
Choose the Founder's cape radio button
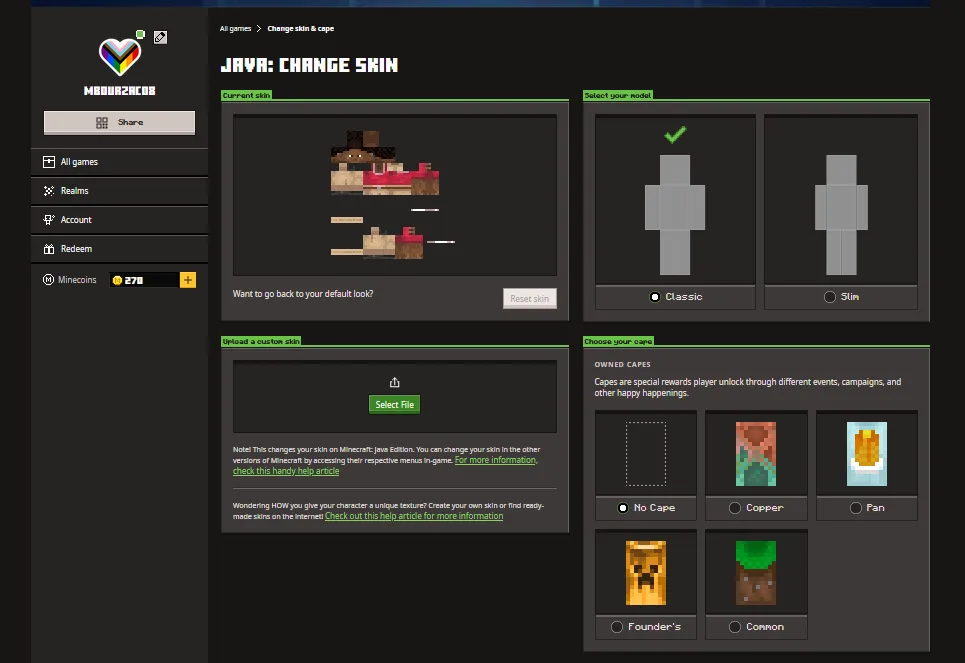[617, 627]
